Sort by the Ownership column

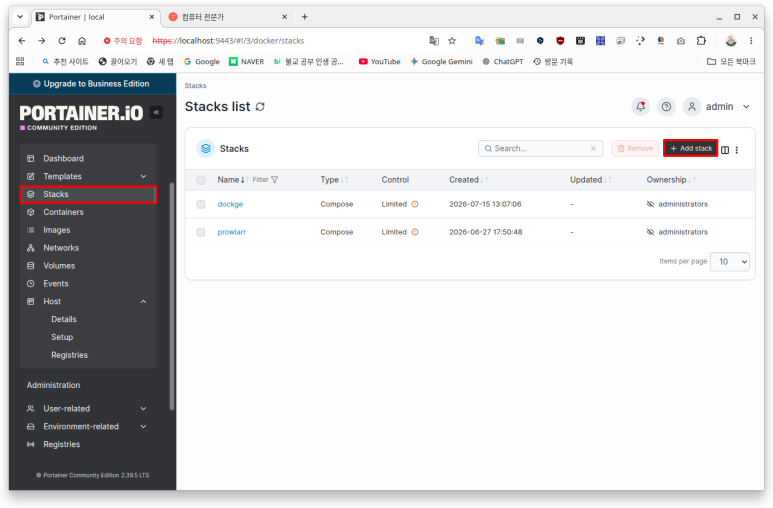[x=671, y=180]
